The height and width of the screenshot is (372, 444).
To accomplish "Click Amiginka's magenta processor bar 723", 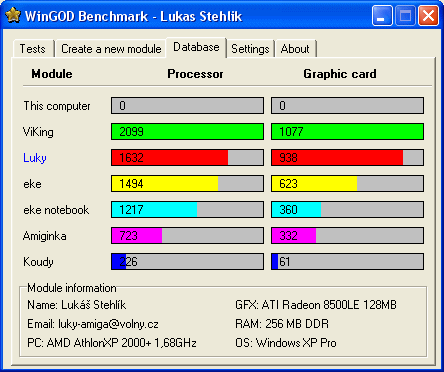I will [187, 236].
